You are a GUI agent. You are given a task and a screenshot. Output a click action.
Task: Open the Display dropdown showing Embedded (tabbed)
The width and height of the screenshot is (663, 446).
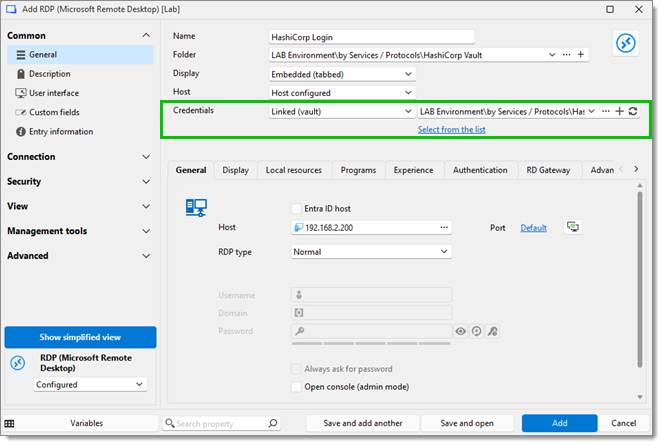pyautogui.click(x=342, y=74)
